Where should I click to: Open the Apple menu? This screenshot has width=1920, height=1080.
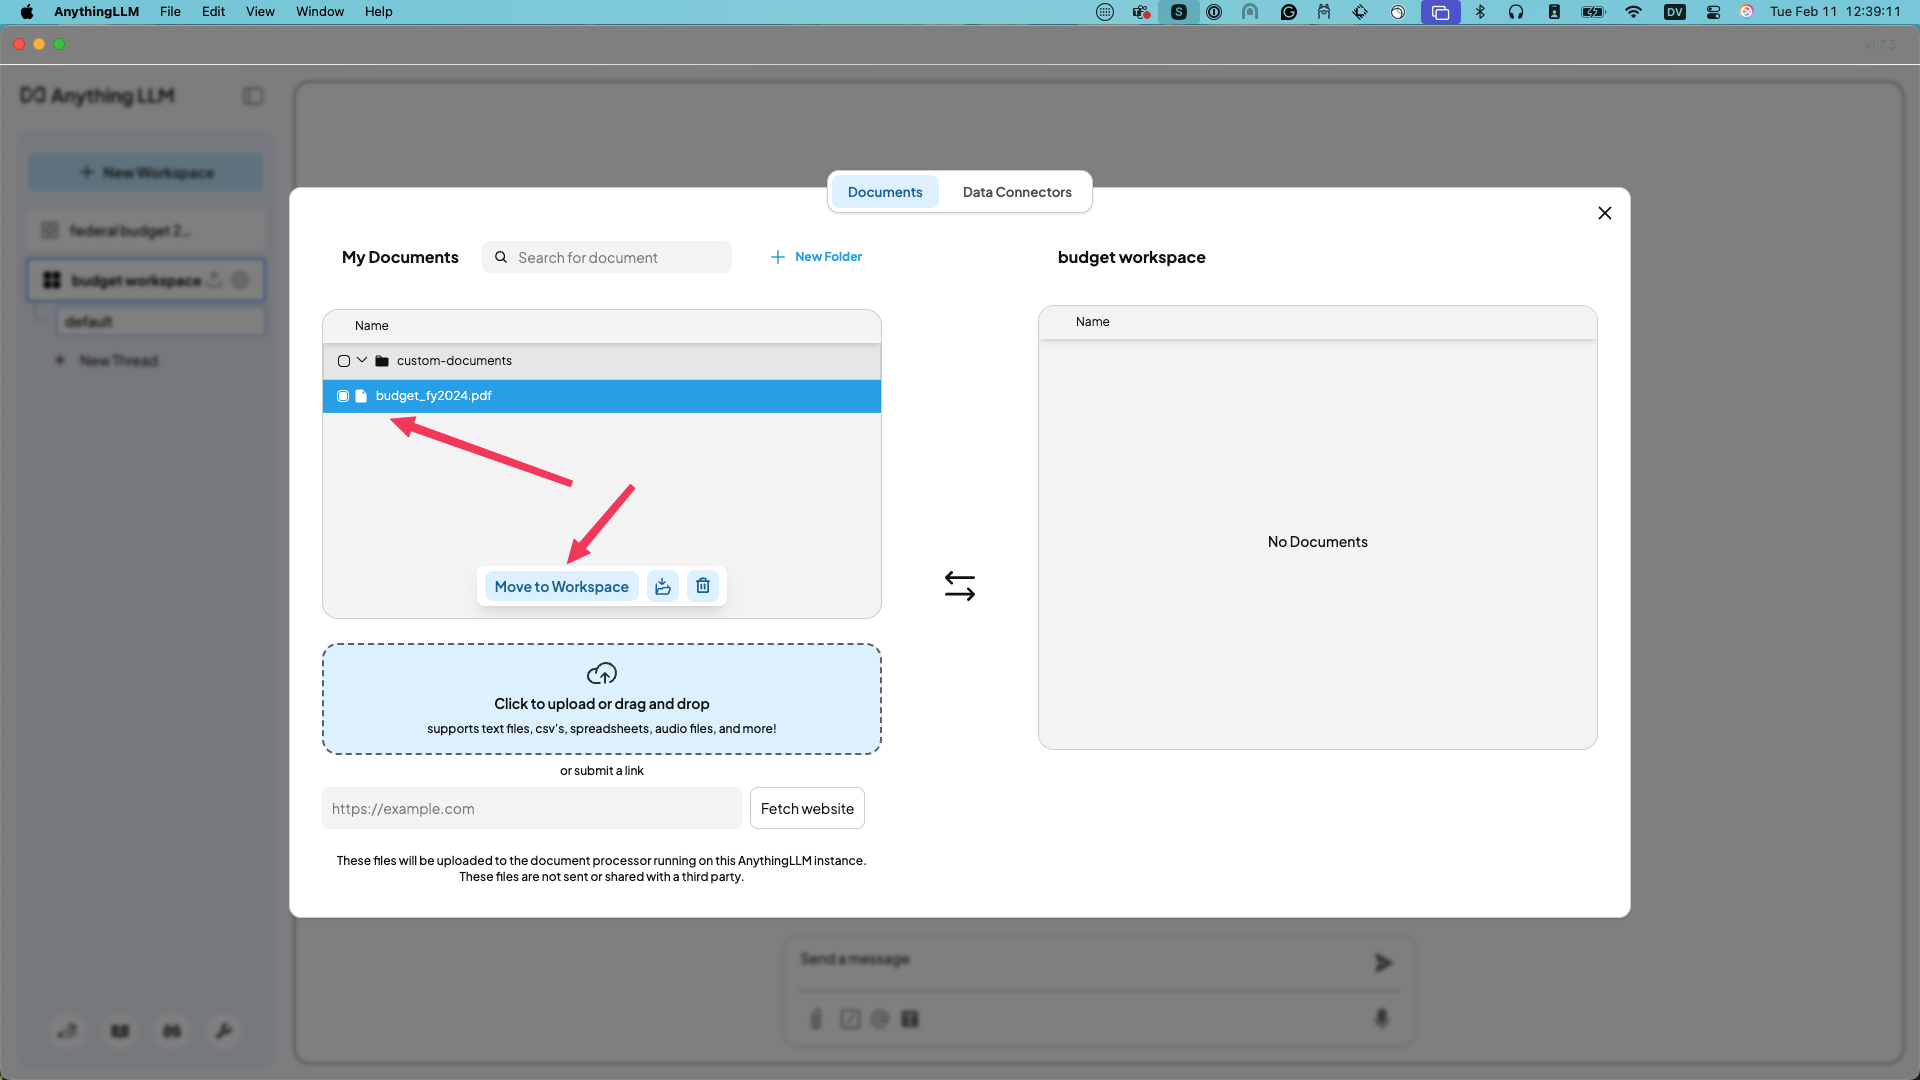pos(27,12)
